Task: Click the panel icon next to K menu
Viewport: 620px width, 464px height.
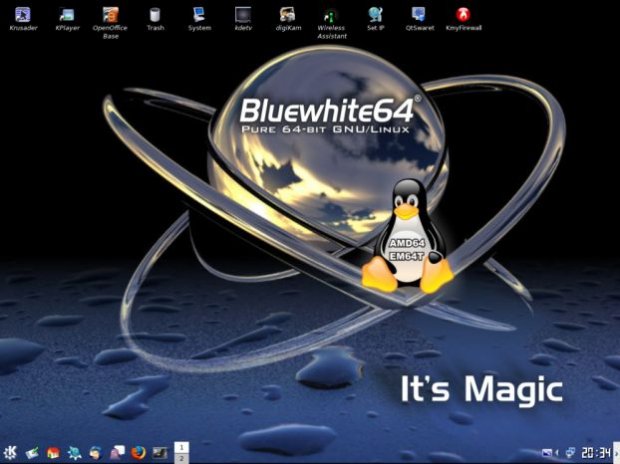Action: 32,452
